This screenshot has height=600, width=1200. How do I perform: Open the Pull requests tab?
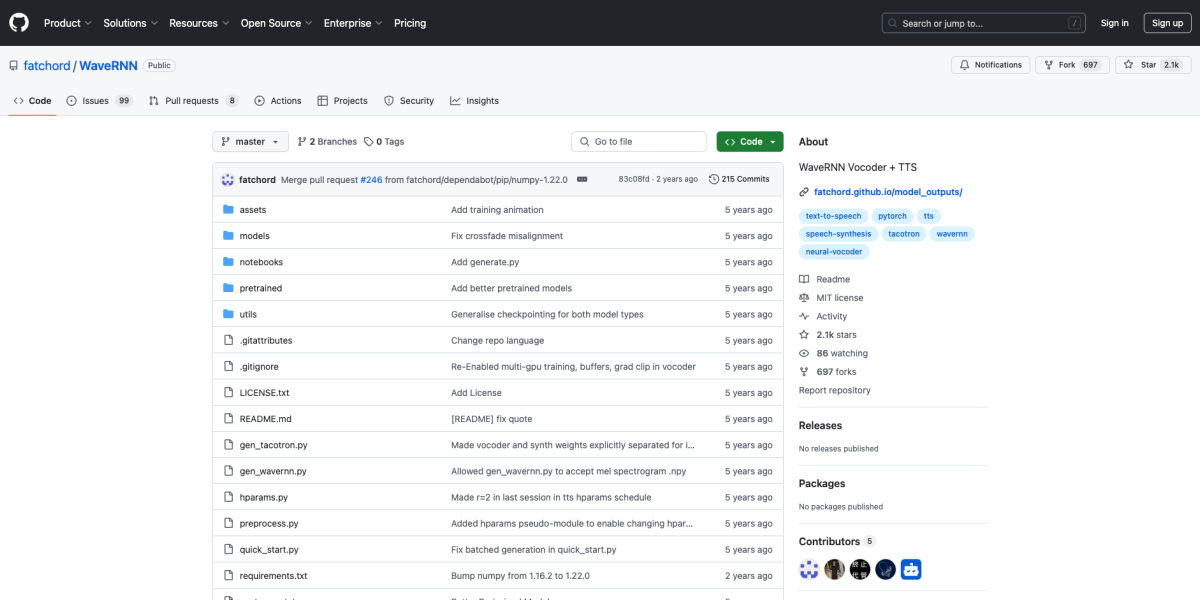point(193,101)
